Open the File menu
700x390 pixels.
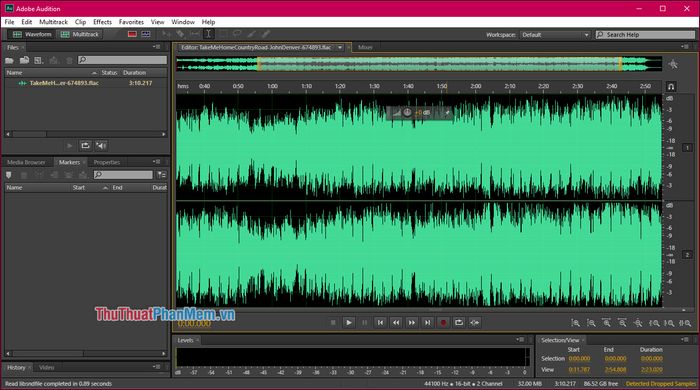pos(9,22)
